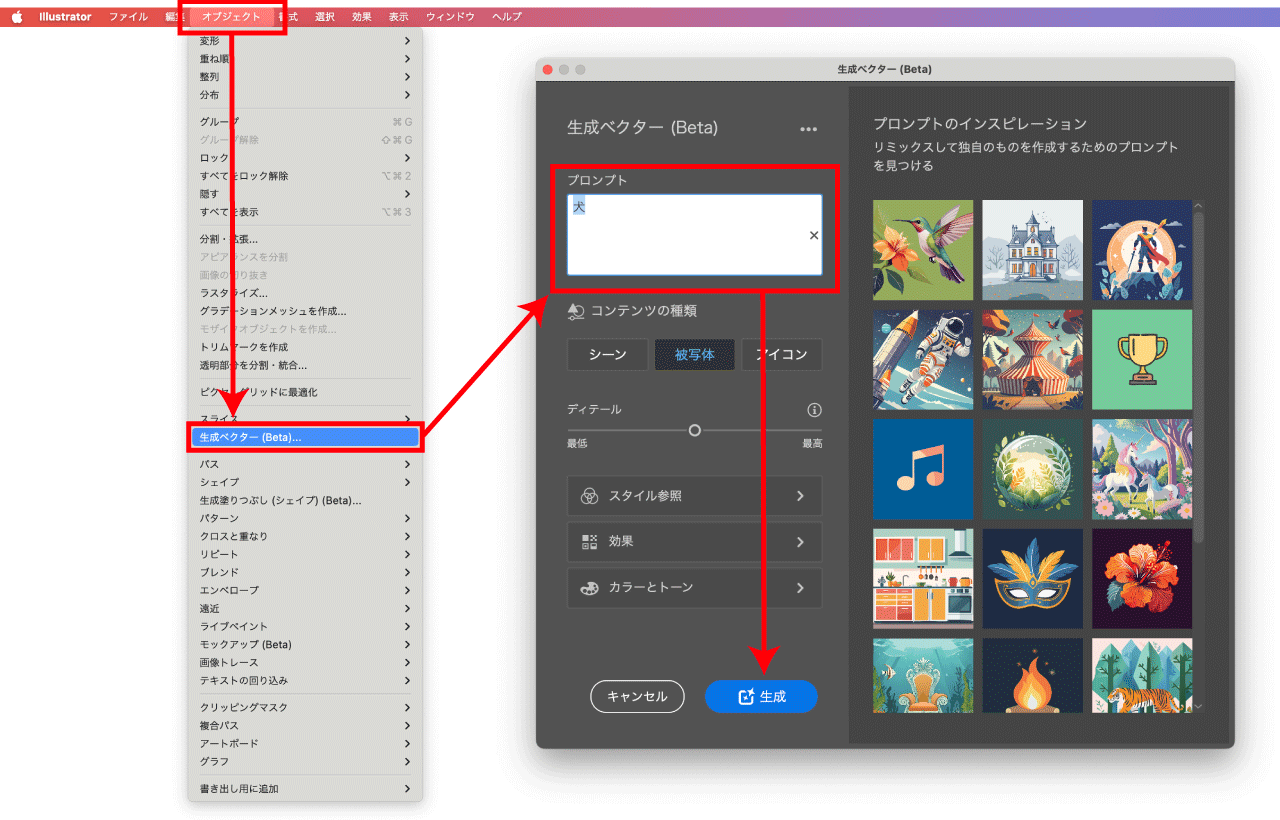Viewport: 1280px width, 820px height.
Task: Expand the スタイル参照 section
Action: pyautogui.click(x=695, y=495)
